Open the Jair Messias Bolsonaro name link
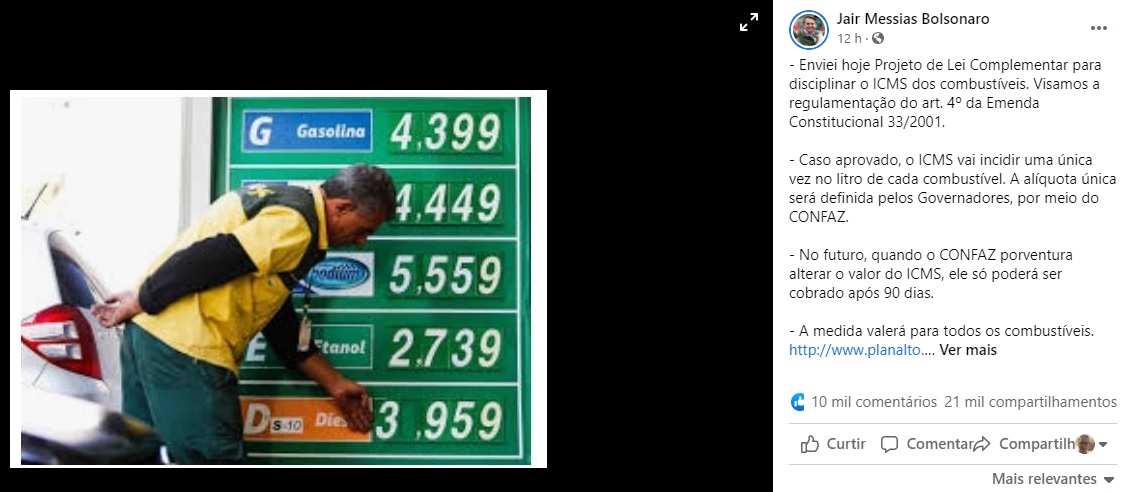 tap(912, 19)
